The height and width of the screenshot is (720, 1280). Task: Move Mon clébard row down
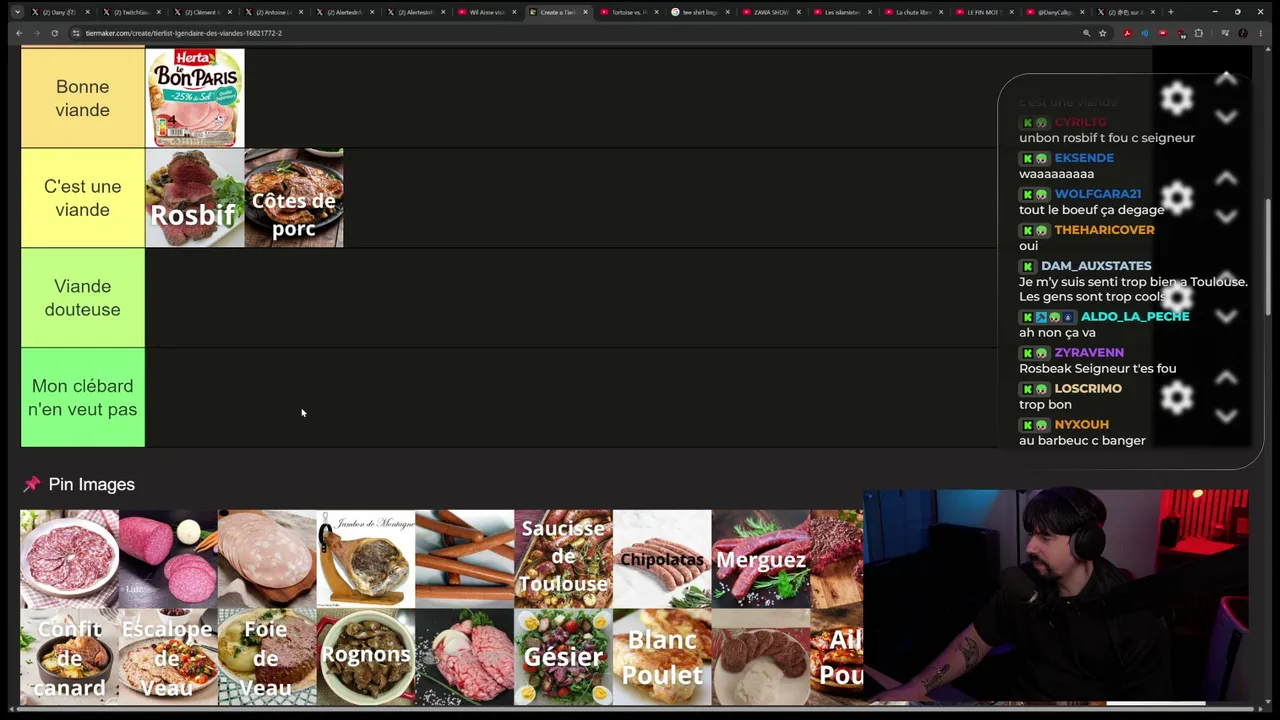pyautogui.click(x=1226, y=417)
